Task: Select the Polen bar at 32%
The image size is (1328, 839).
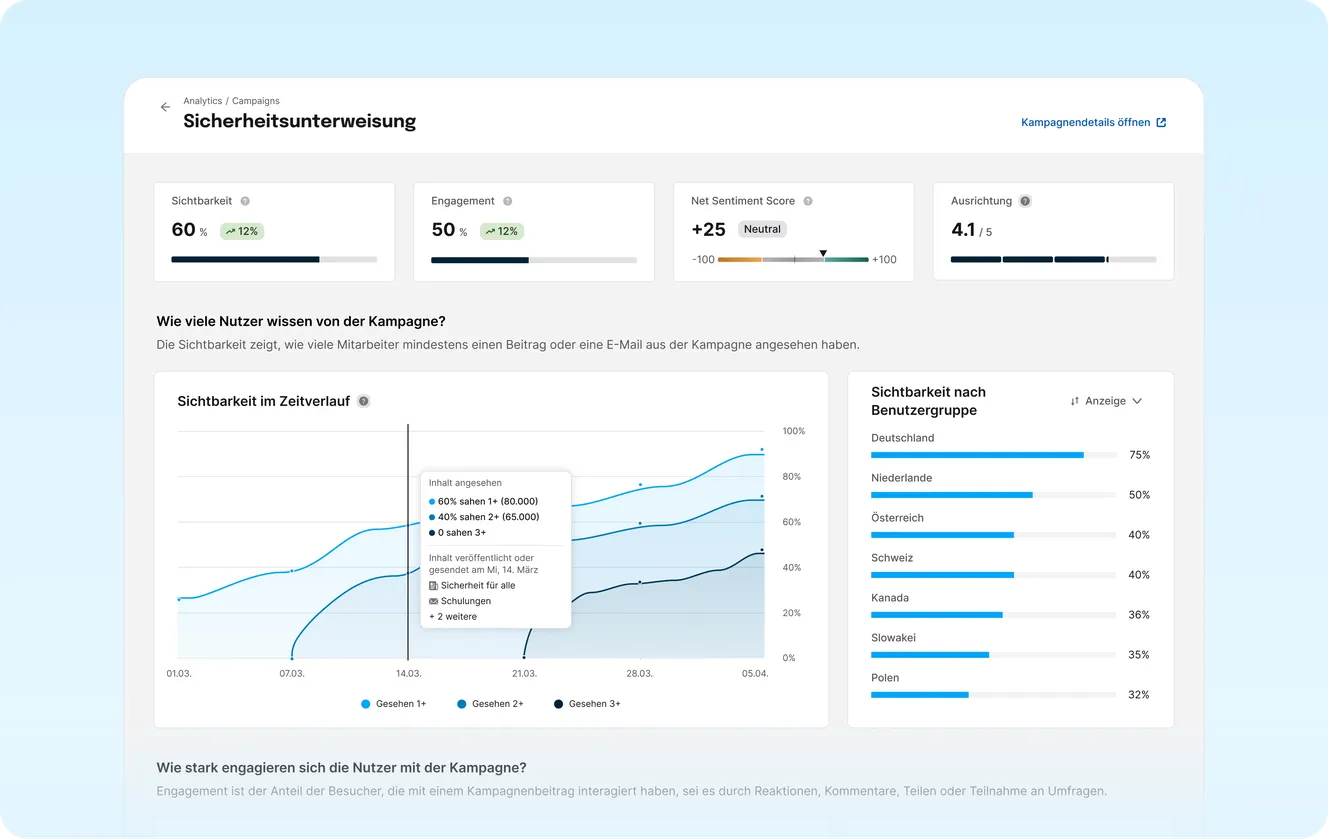Action: coord(994,695)
